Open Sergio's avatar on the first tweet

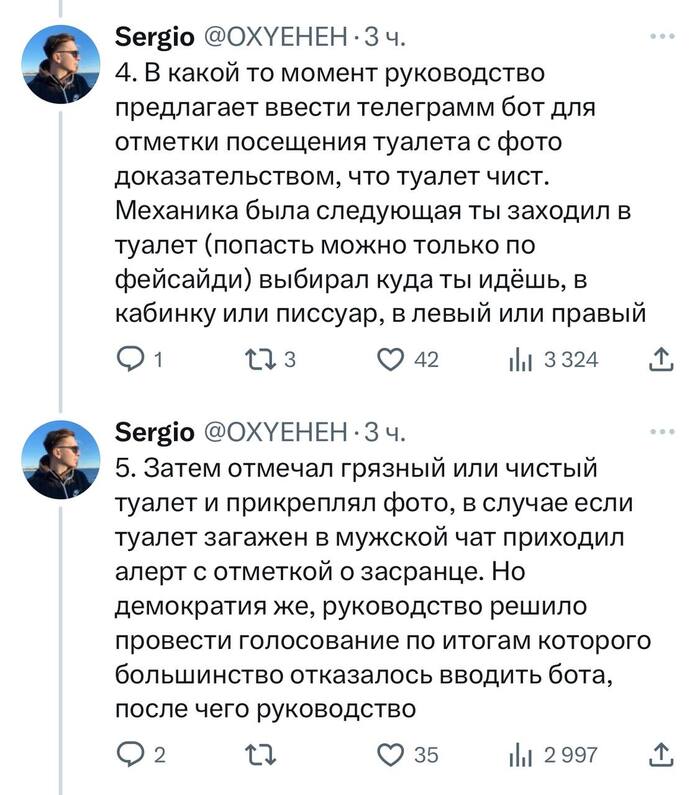(61, 63)
